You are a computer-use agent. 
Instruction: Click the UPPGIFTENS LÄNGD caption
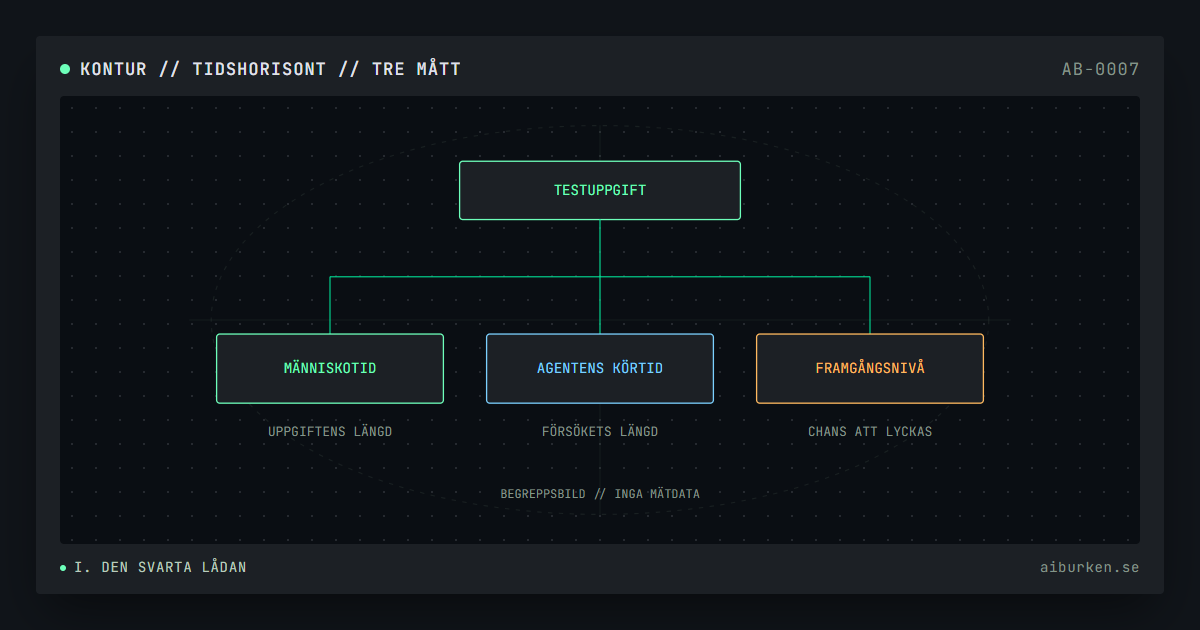[330, 432]
